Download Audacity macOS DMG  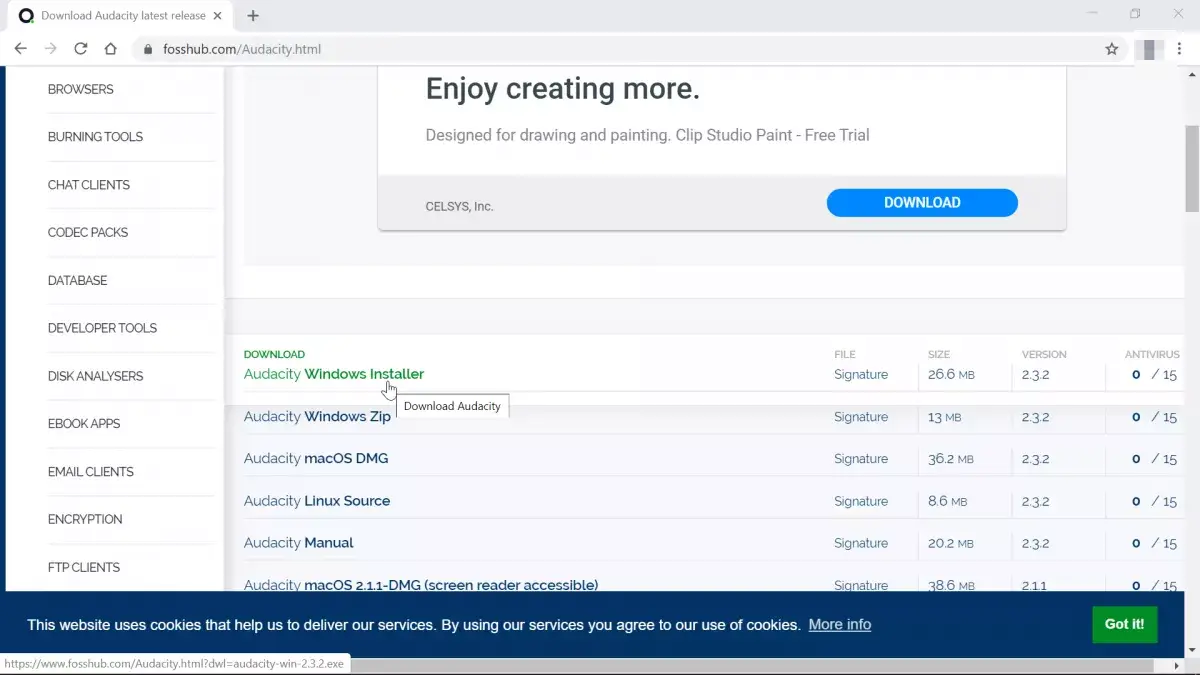pyautogui.click(x=316, y=458)
